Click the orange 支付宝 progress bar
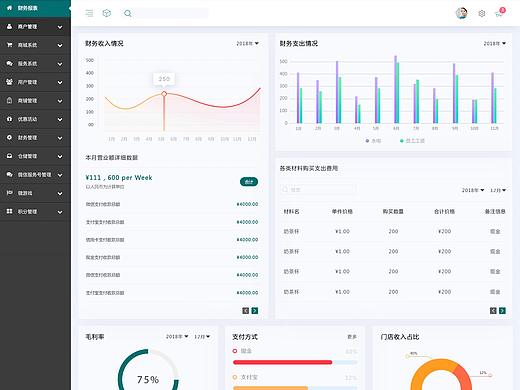The image size is (520, 390). [x=270, y=388]
